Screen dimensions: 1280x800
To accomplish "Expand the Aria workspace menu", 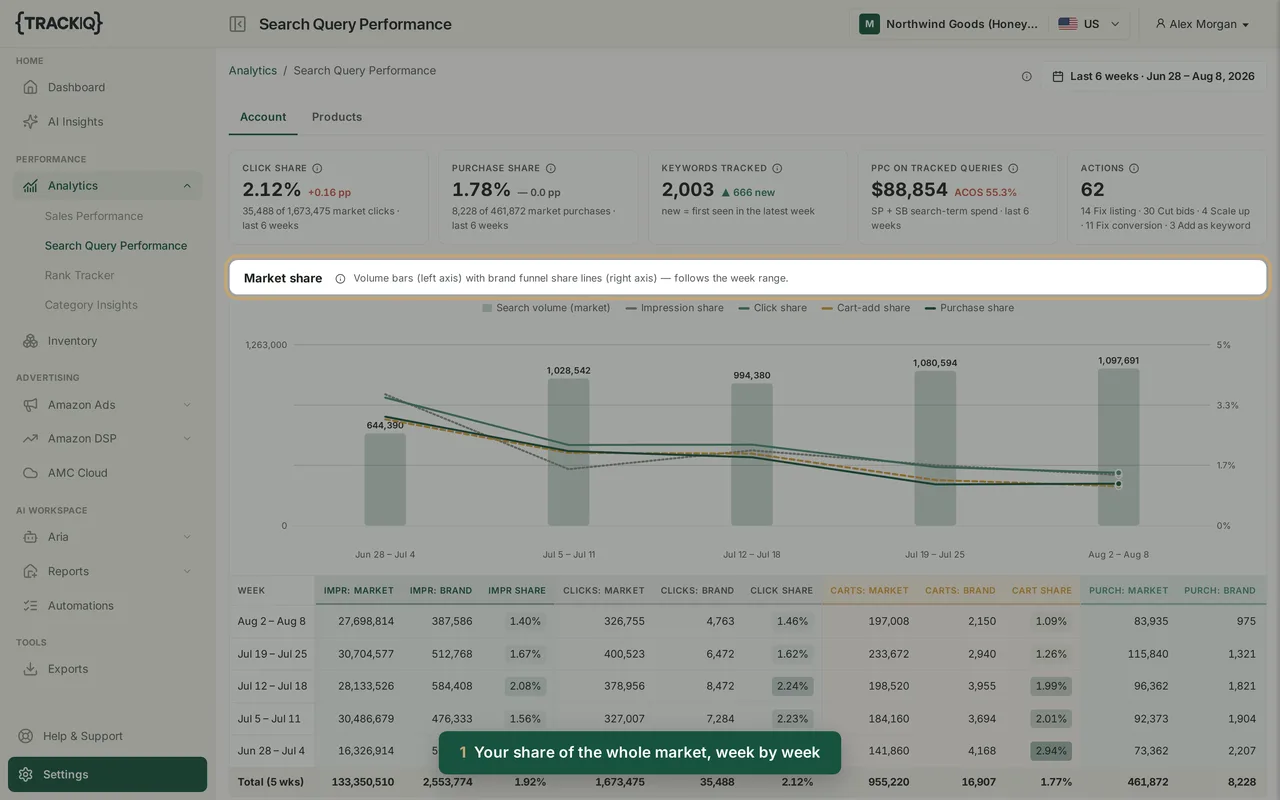I will tap(187, 537).
